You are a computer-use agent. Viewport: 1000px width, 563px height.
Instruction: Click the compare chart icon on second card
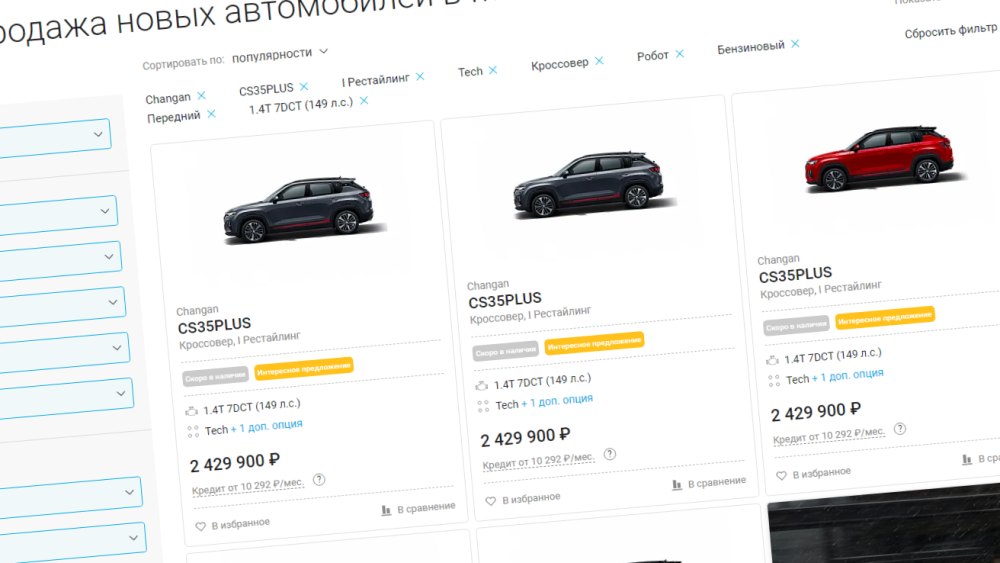[678, 484]
